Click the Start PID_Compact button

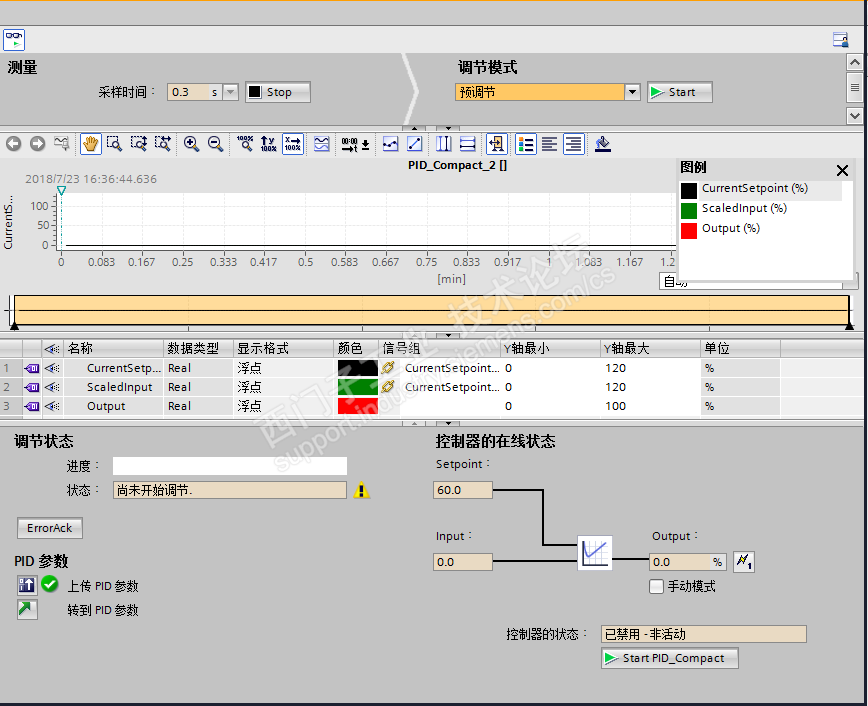click(670, 658)
